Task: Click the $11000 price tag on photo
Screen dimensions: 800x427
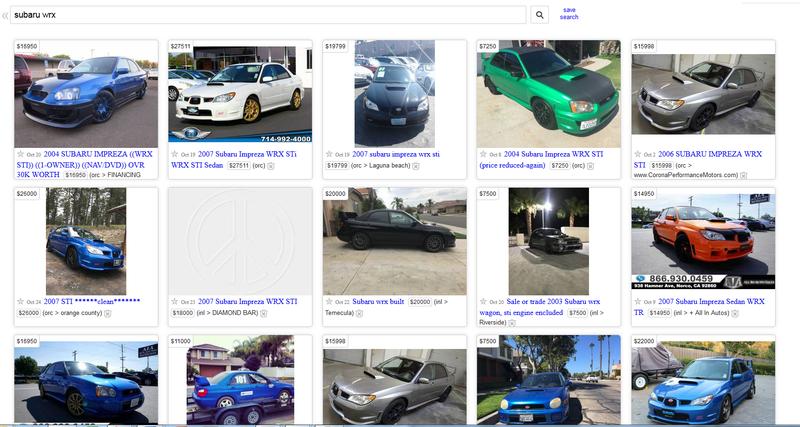Action: click(181, 341)
